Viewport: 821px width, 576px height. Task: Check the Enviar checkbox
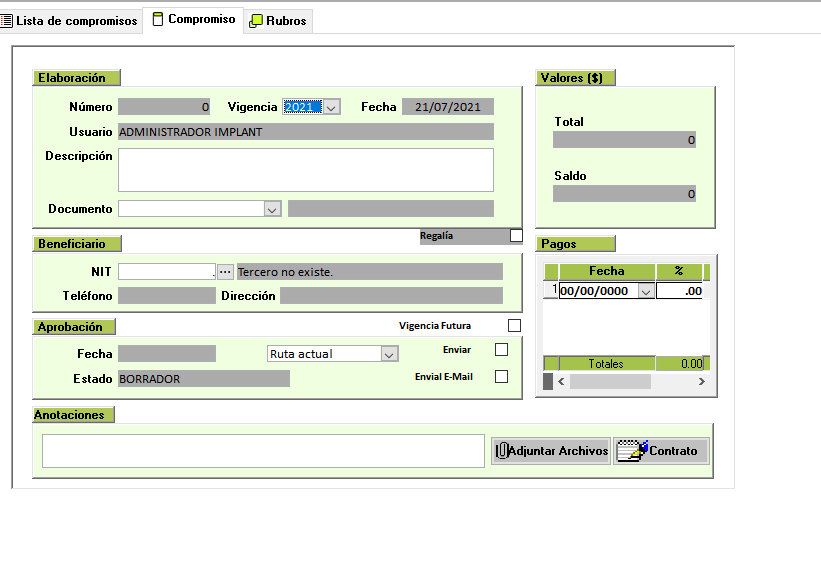[x=502, y=350]
